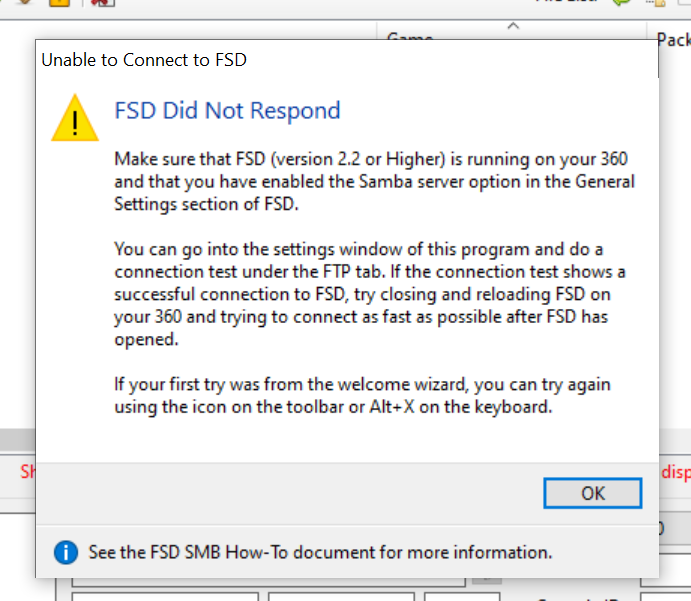The image size is (691, 601).
Task: Focus the bottom-middle input field
Action: [342, 597]
